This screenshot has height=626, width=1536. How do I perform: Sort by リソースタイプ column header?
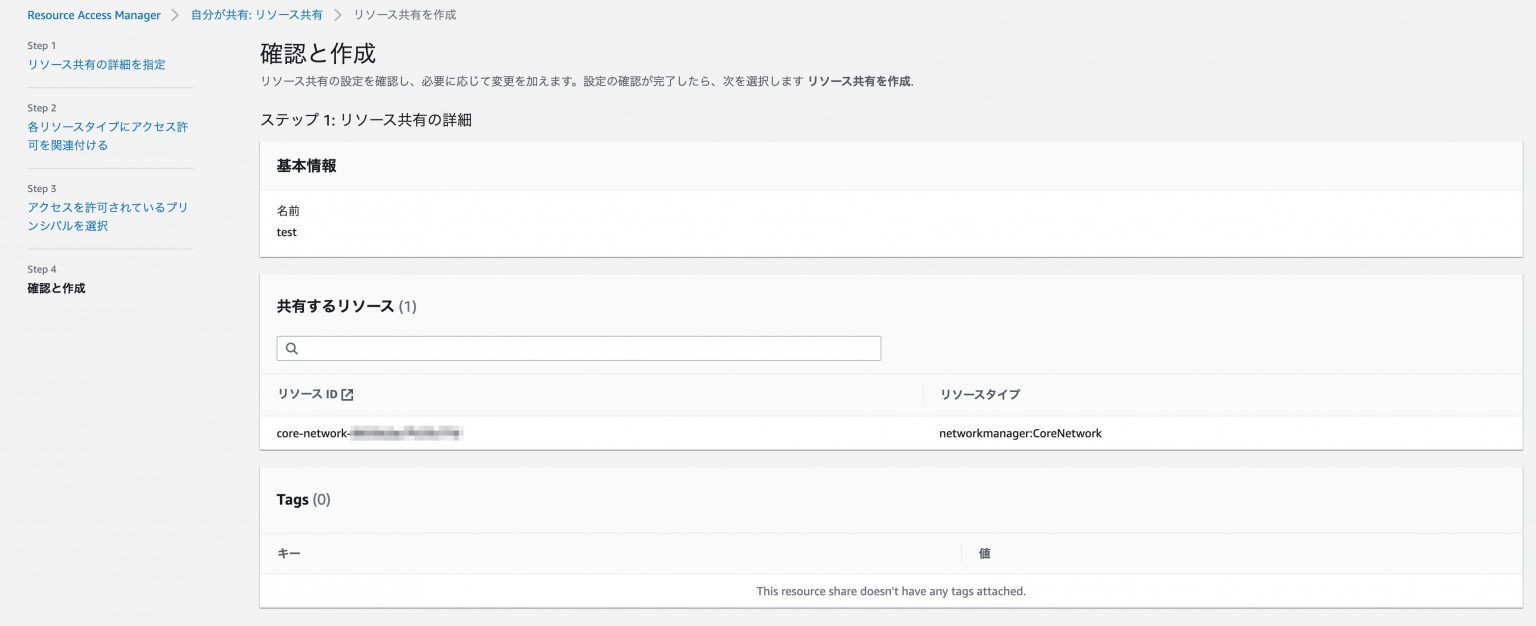pyautogui.click(x=980, y=395)
